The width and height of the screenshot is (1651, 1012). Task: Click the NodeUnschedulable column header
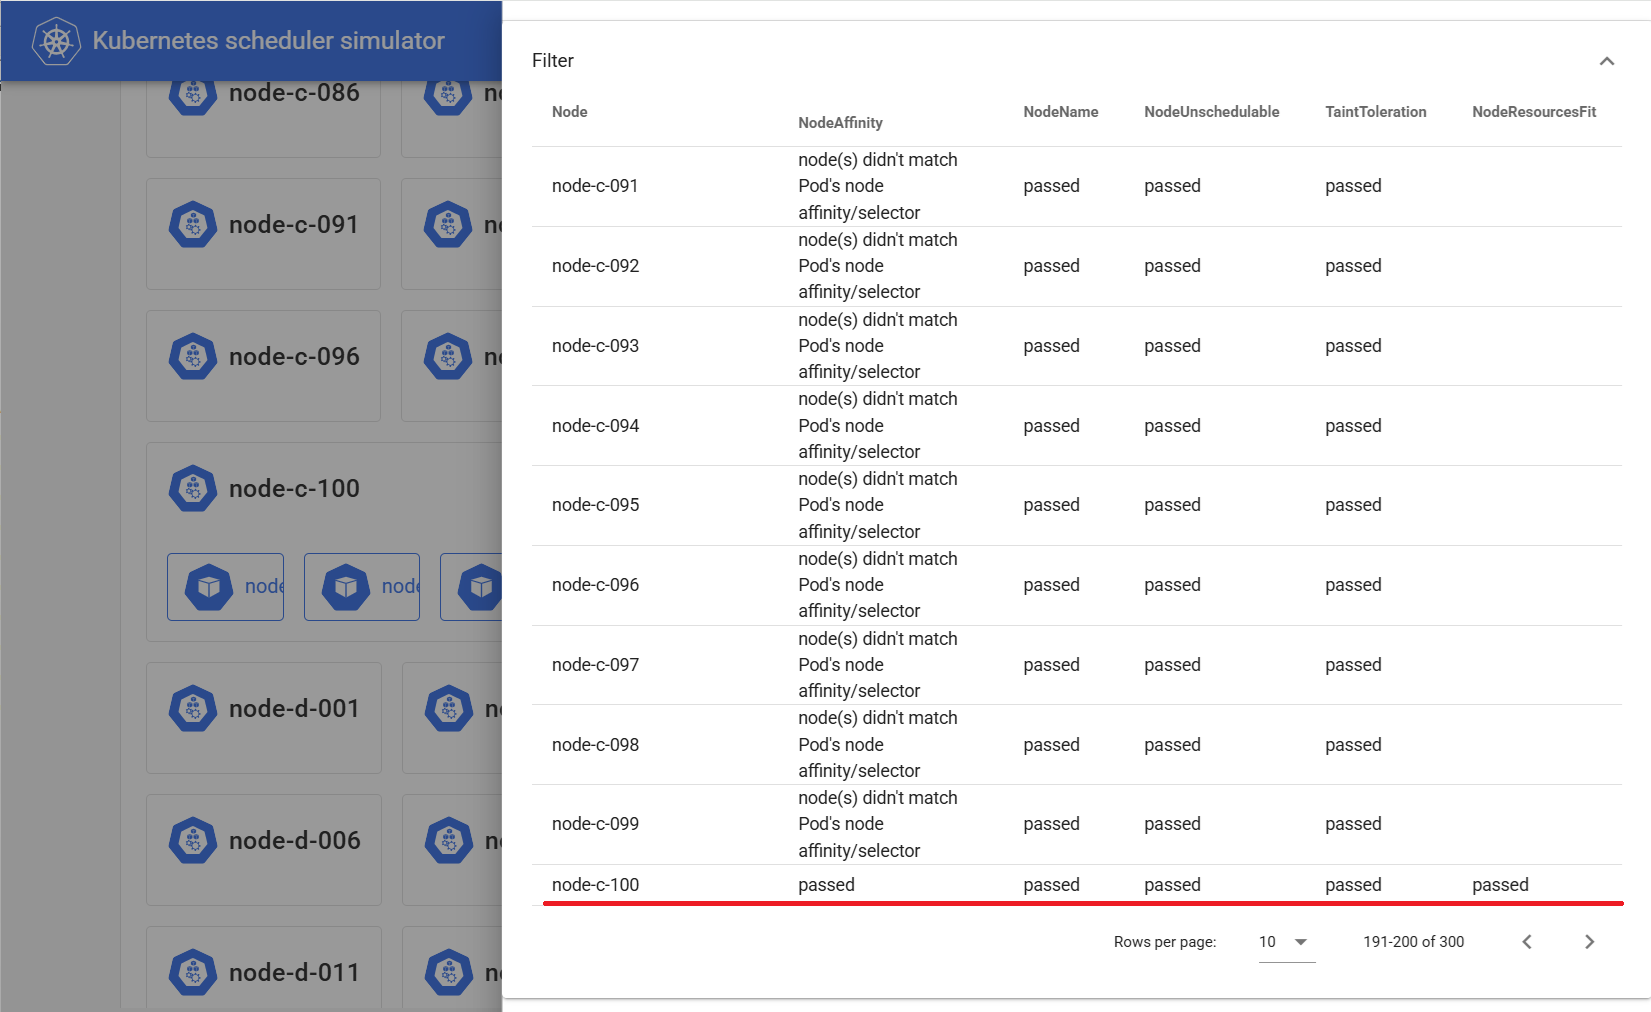point(1211,112)
